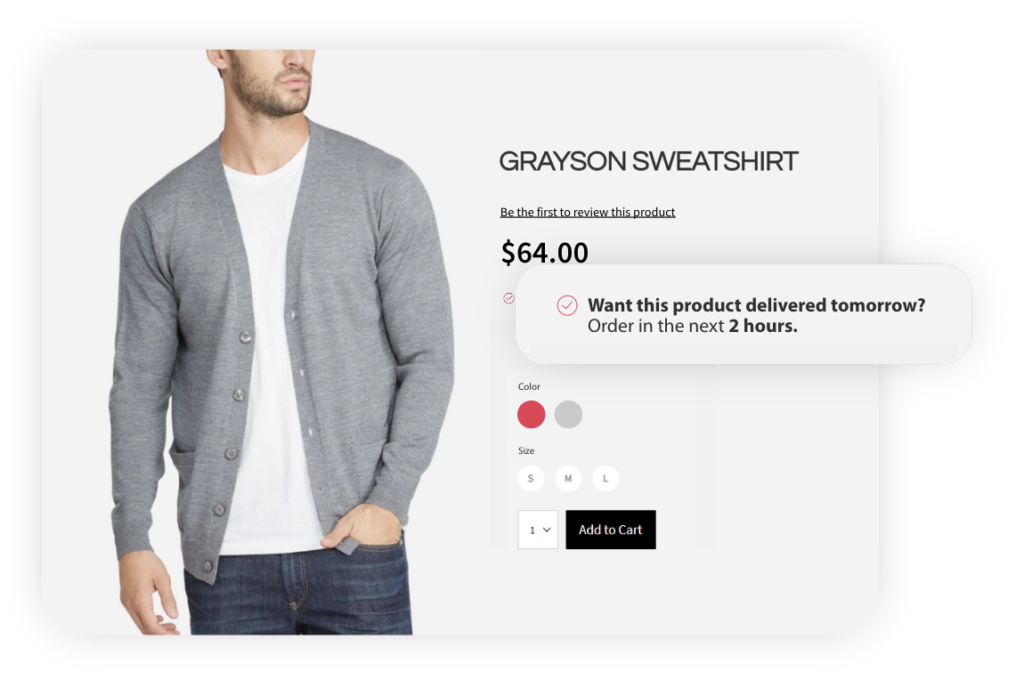The height and width of the screenshot is (680, 1024).
Task: Click the Add to Cart button
Action: point(611,530)
